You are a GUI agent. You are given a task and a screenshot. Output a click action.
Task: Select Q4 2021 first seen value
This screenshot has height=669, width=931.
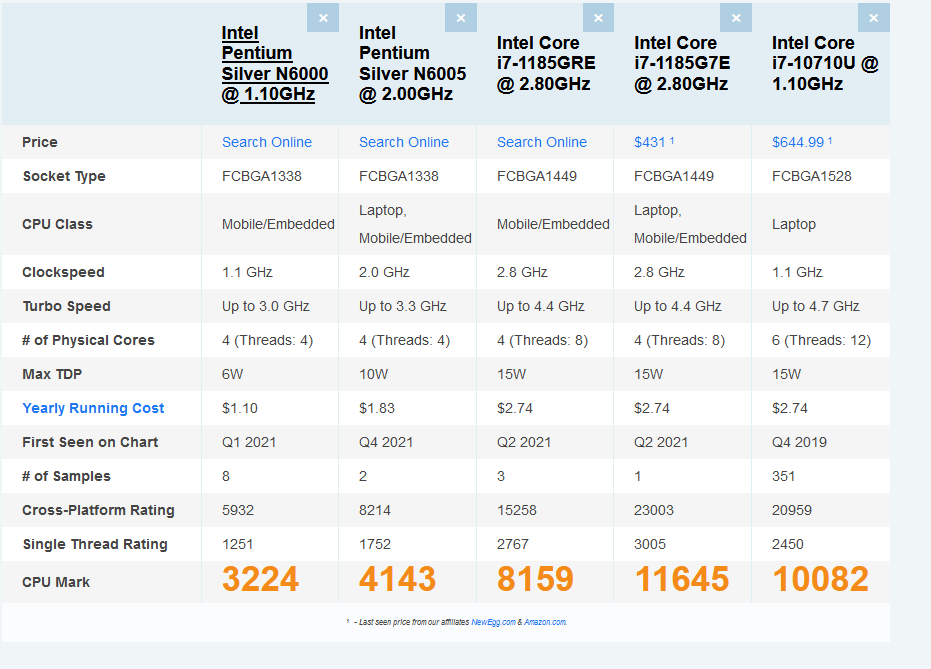click(386, 442)
